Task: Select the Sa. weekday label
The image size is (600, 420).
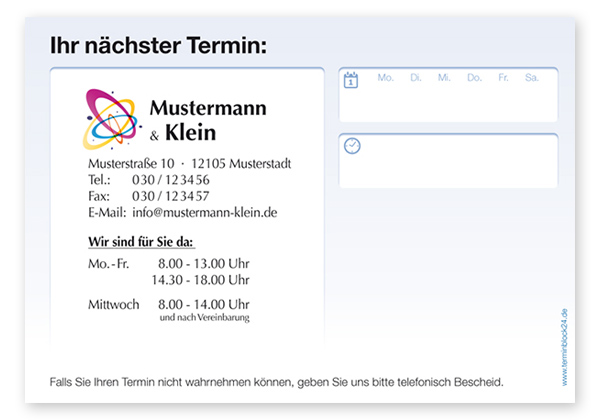Action: point(532,77)
